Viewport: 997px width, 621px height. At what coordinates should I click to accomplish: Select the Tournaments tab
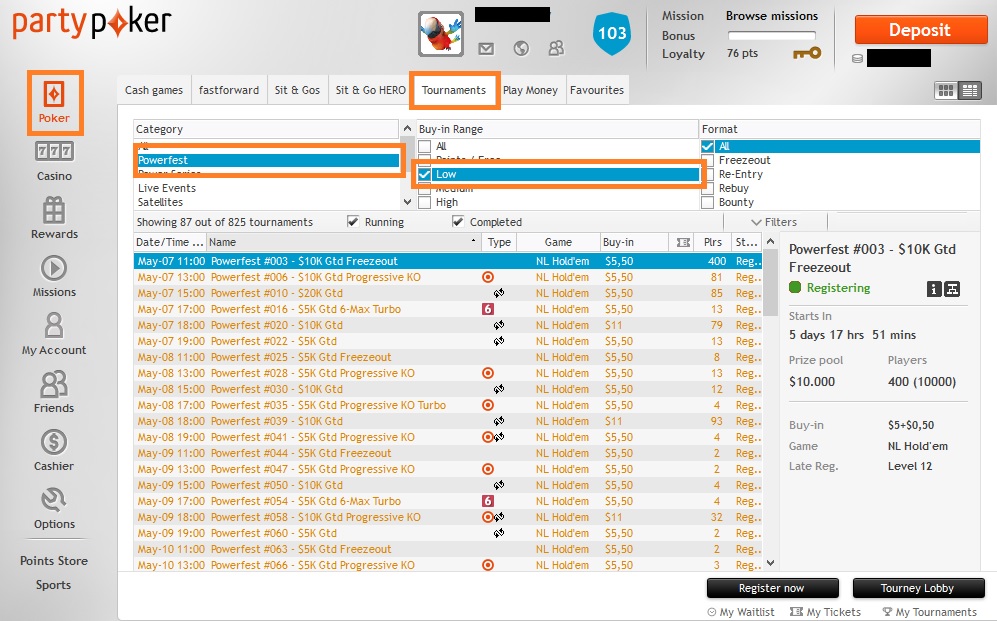pyautogui.click(x=454, y=90)
